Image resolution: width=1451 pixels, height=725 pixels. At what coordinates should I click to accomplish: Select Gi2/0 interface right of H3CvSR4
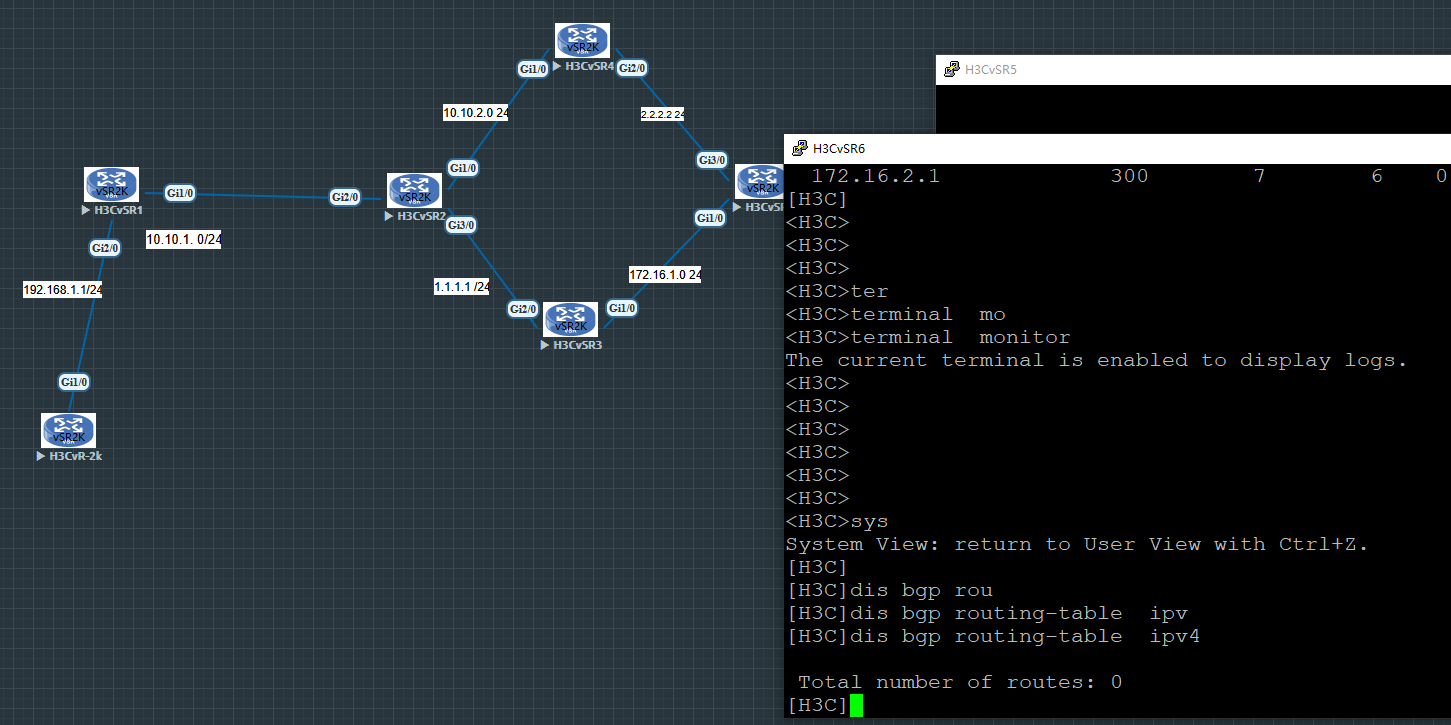click(632, 68)
